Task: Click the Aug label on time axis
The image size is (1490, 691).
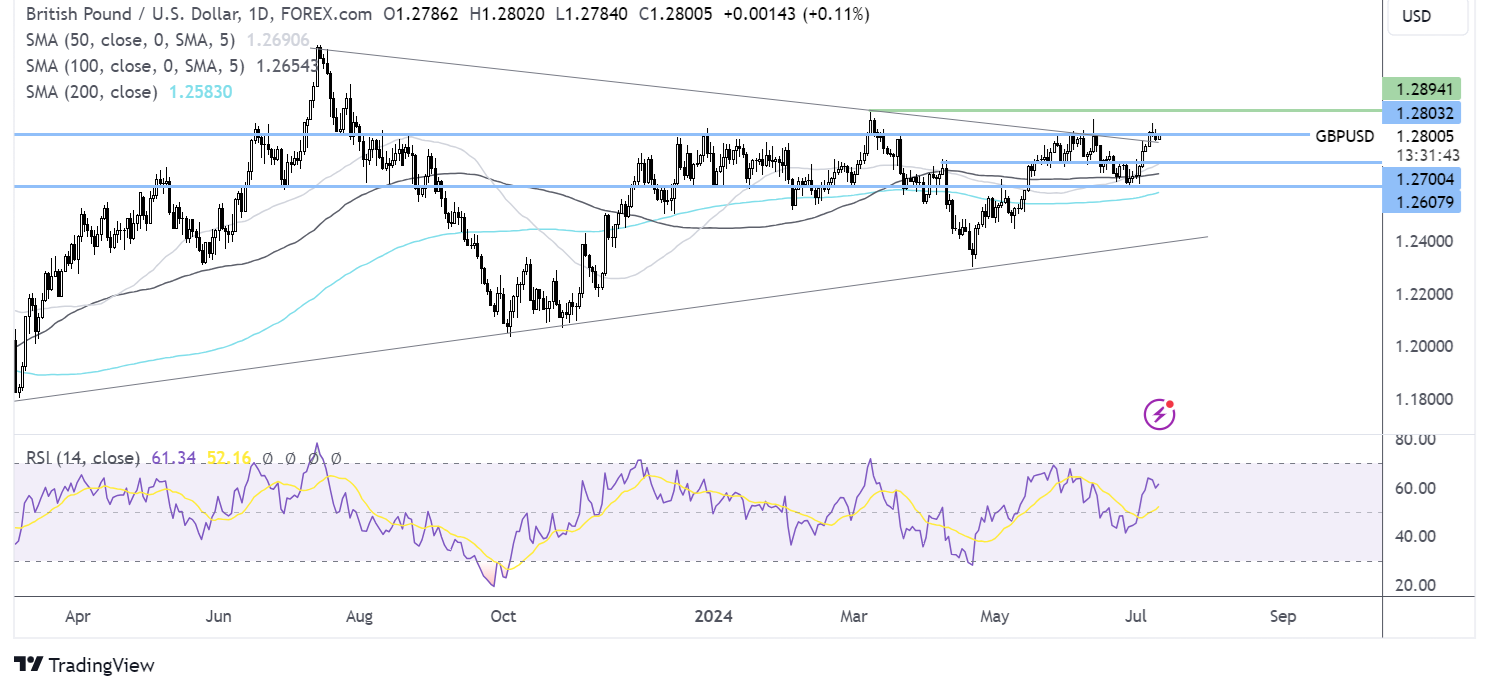Action: [x=359, y=617]
